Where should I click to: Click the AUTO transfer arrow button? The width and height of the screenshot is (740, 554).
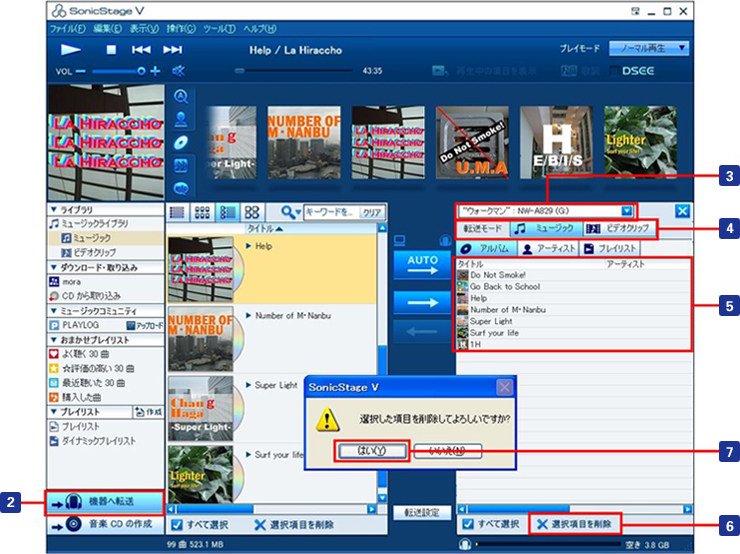(x=423, y=264)
